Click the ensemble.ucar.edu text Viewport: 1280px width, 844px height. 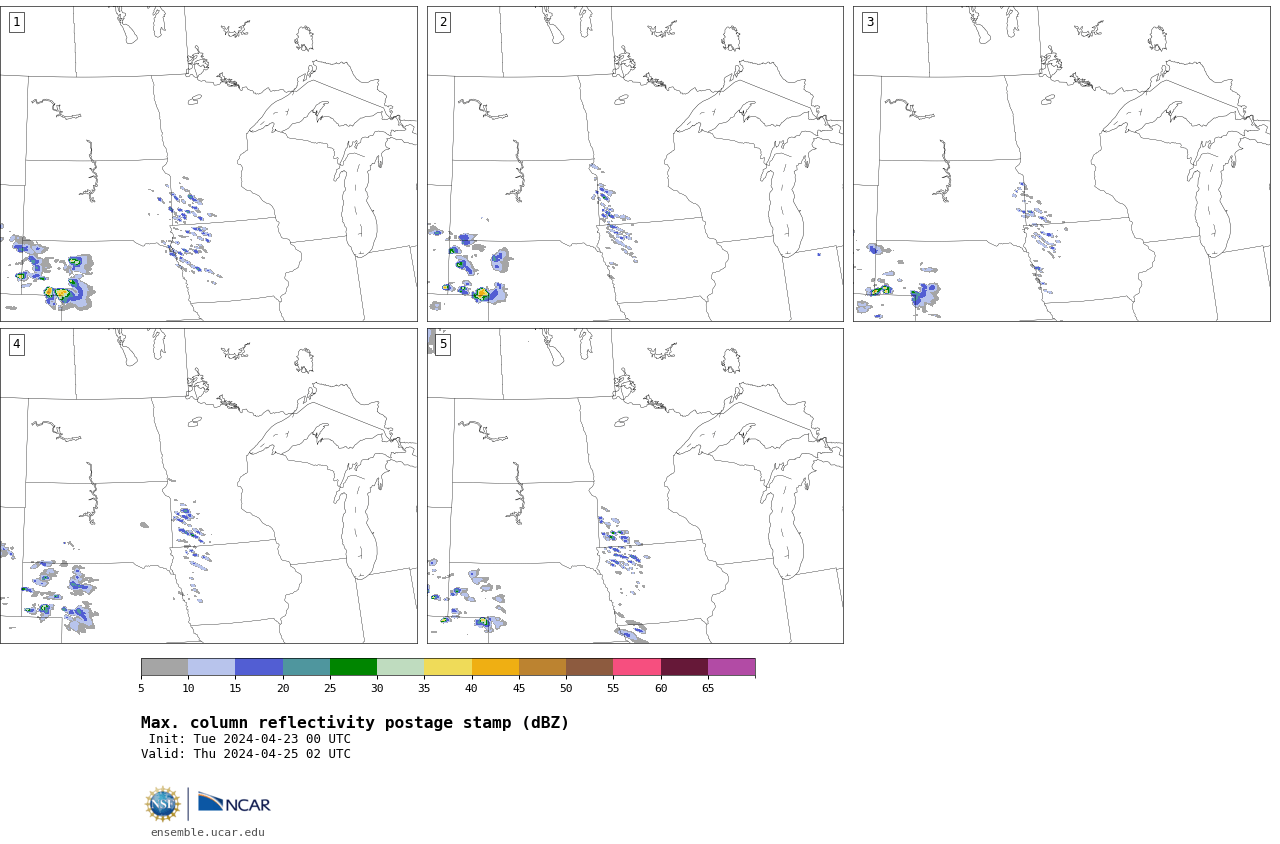[208, 832]
